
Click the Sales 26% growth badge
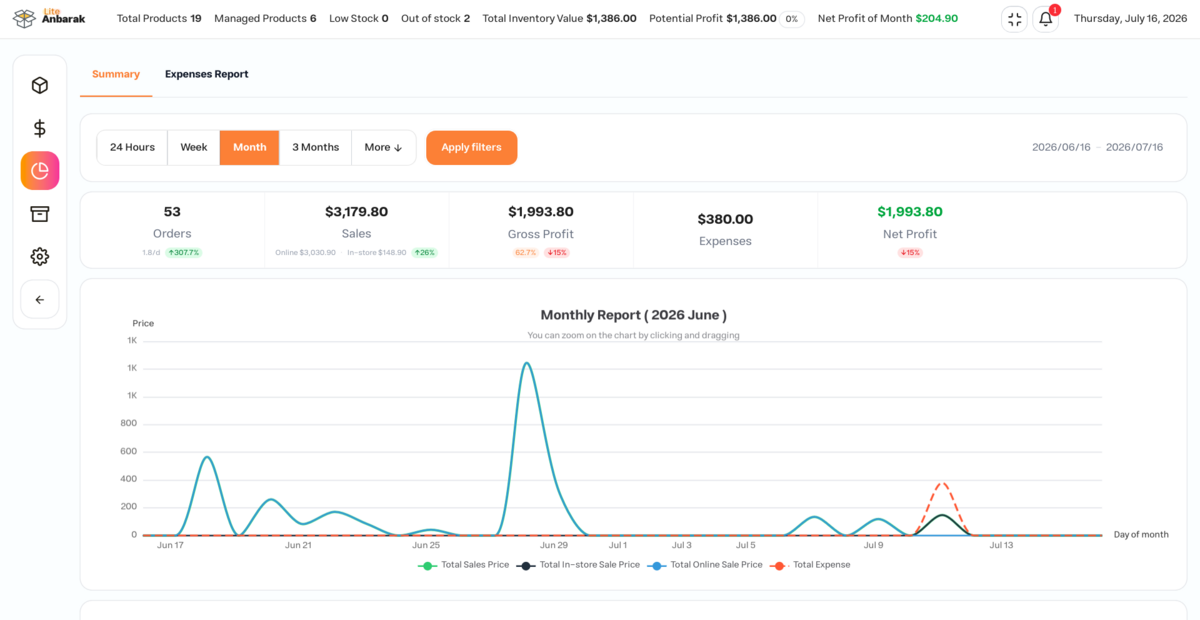425,253
